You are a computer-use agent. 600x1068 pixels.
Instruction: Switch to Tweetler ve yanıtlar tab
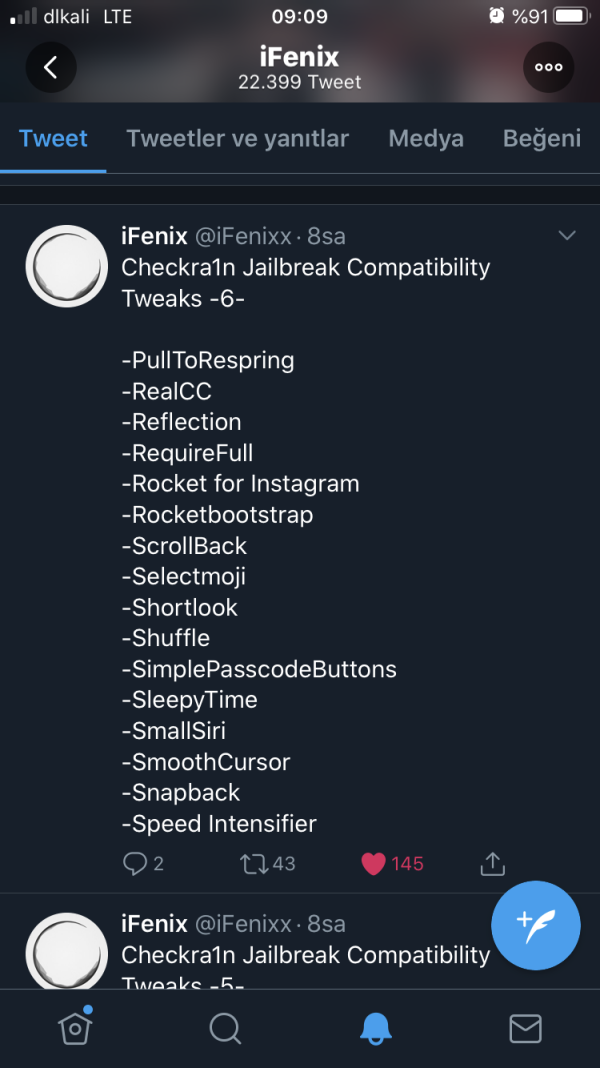coord(237,138)
